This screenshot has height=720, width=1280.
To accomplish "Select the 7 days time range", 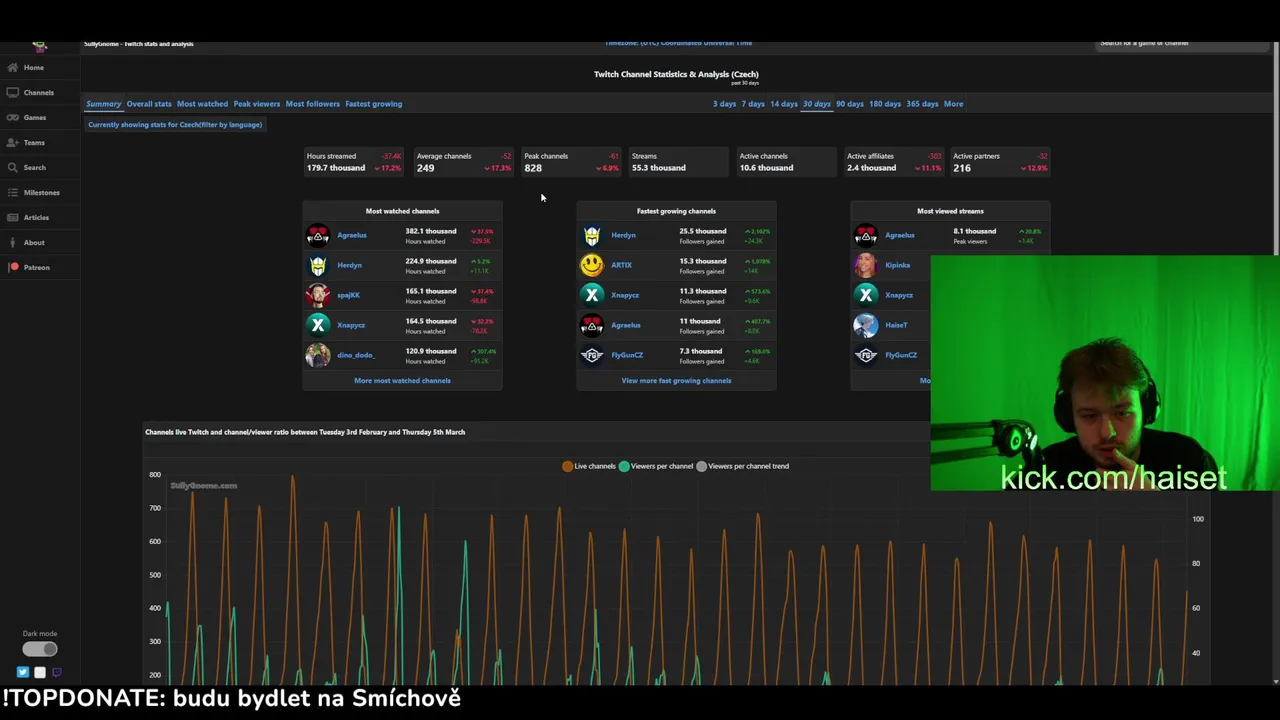I will 753,104.
